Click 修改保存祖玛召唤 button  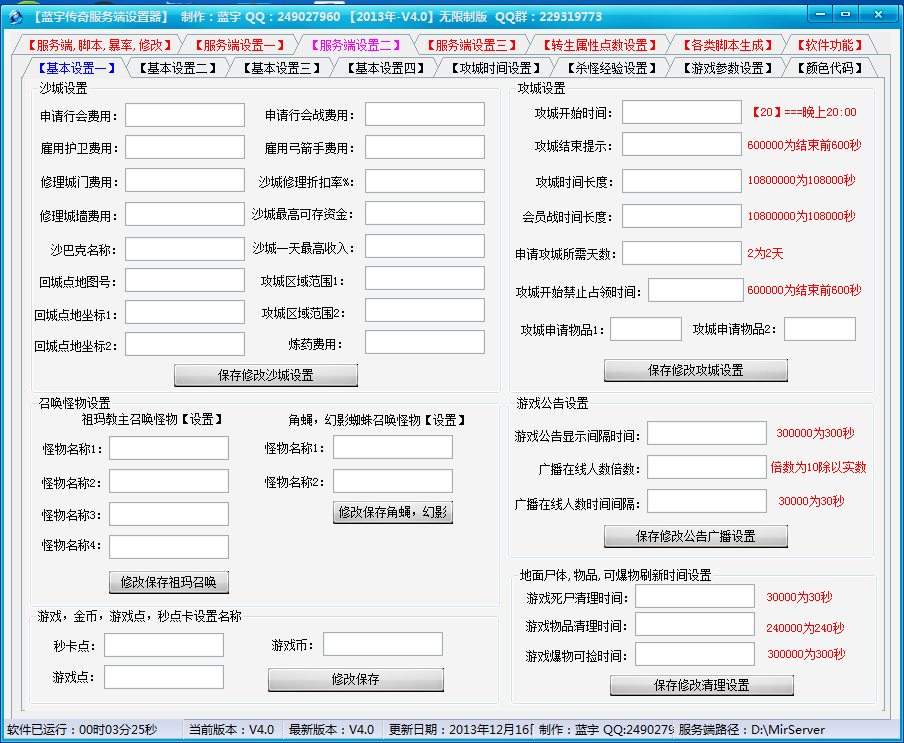click(x=168, y=582)
